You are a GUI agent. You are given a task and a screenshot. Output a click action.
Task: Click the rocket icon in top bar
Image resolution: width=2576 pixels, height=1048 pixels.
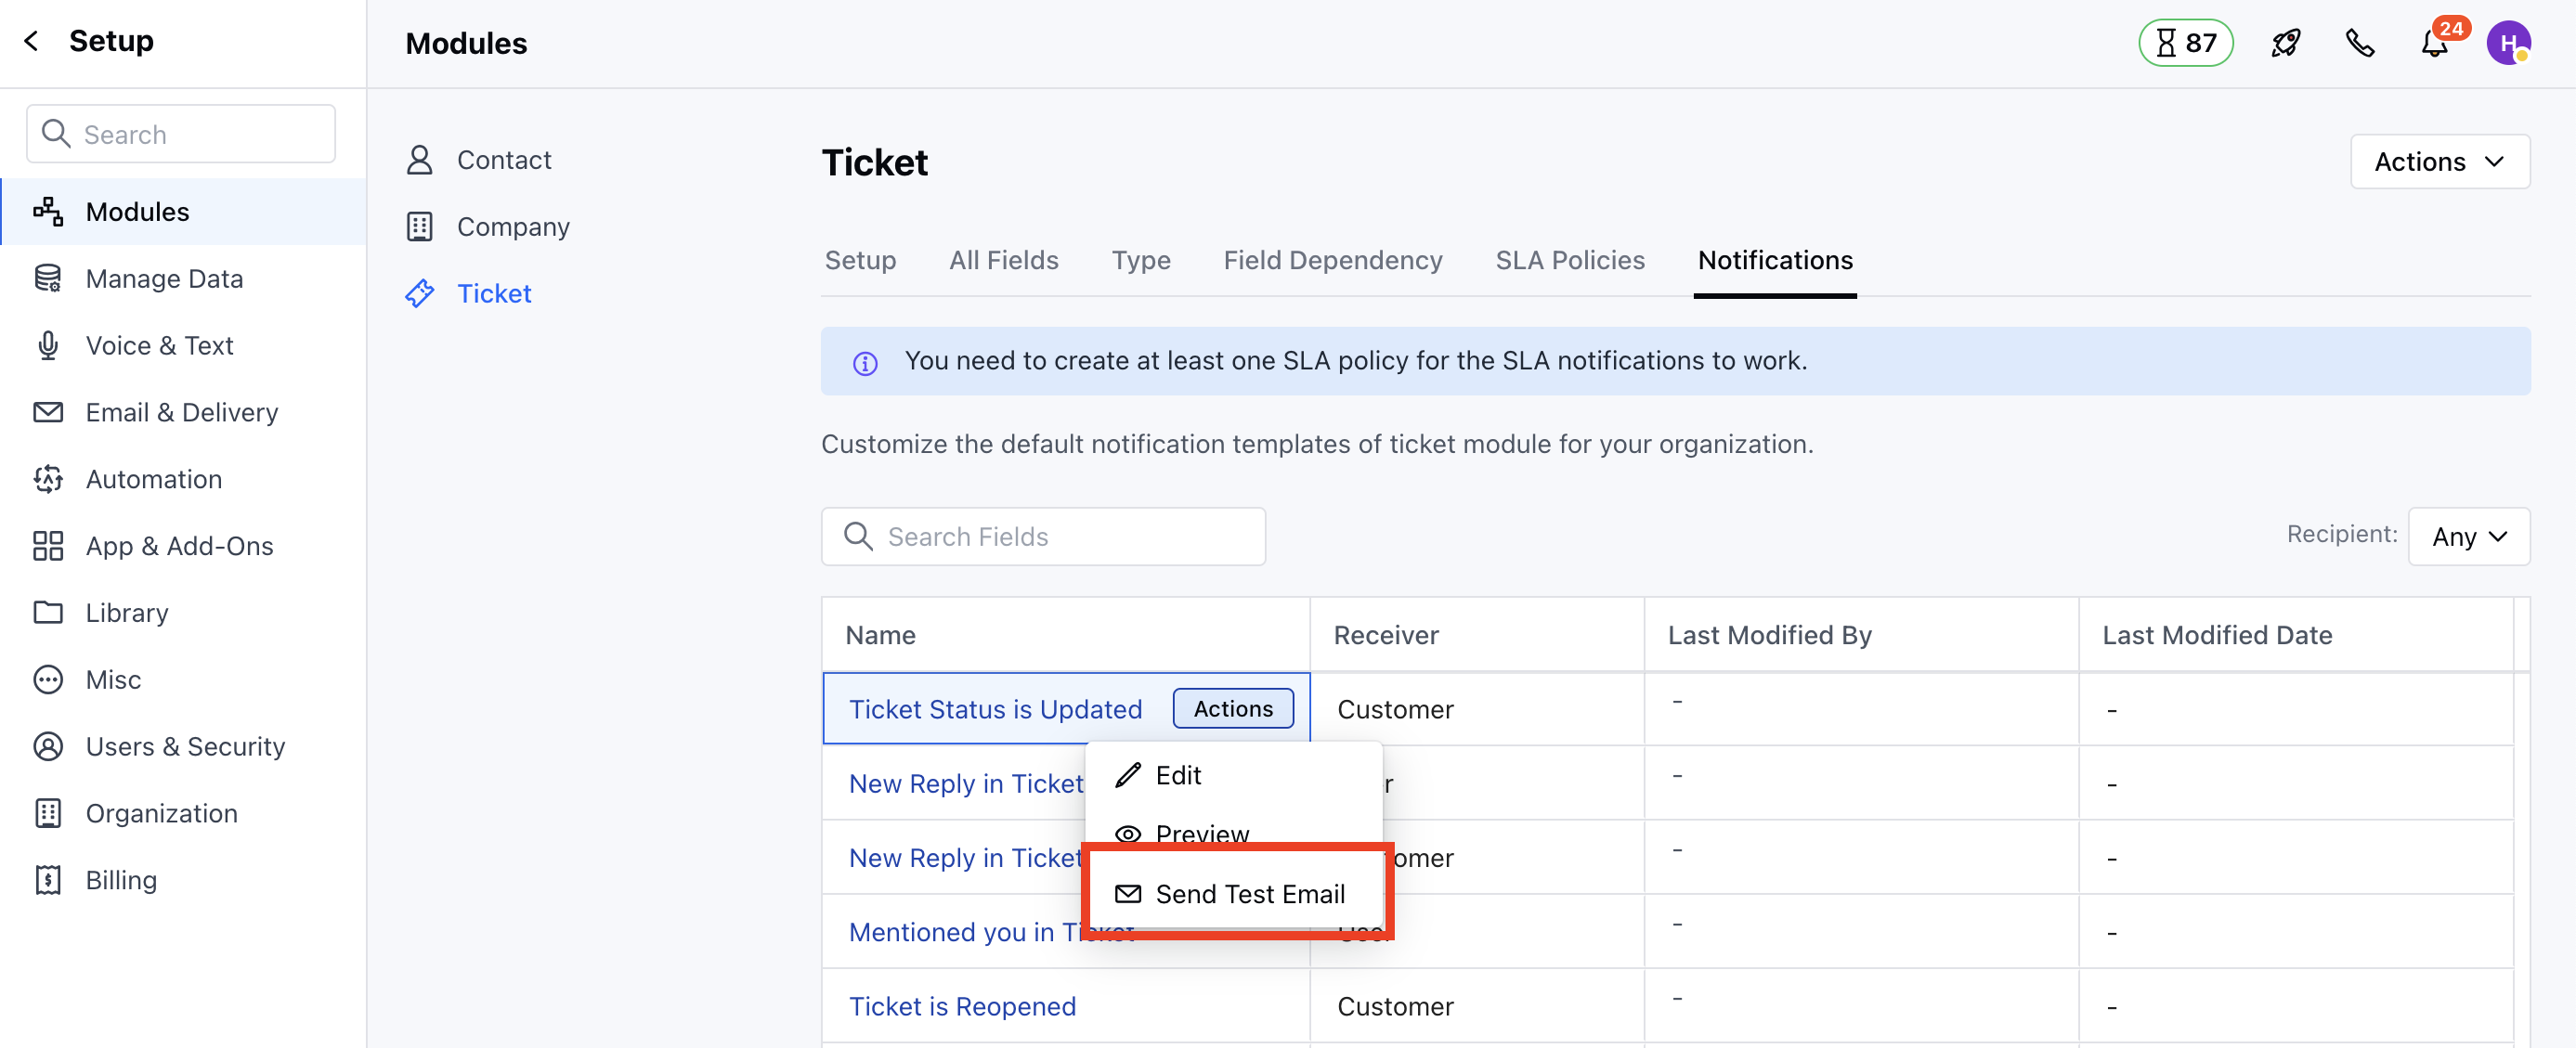2285,43
